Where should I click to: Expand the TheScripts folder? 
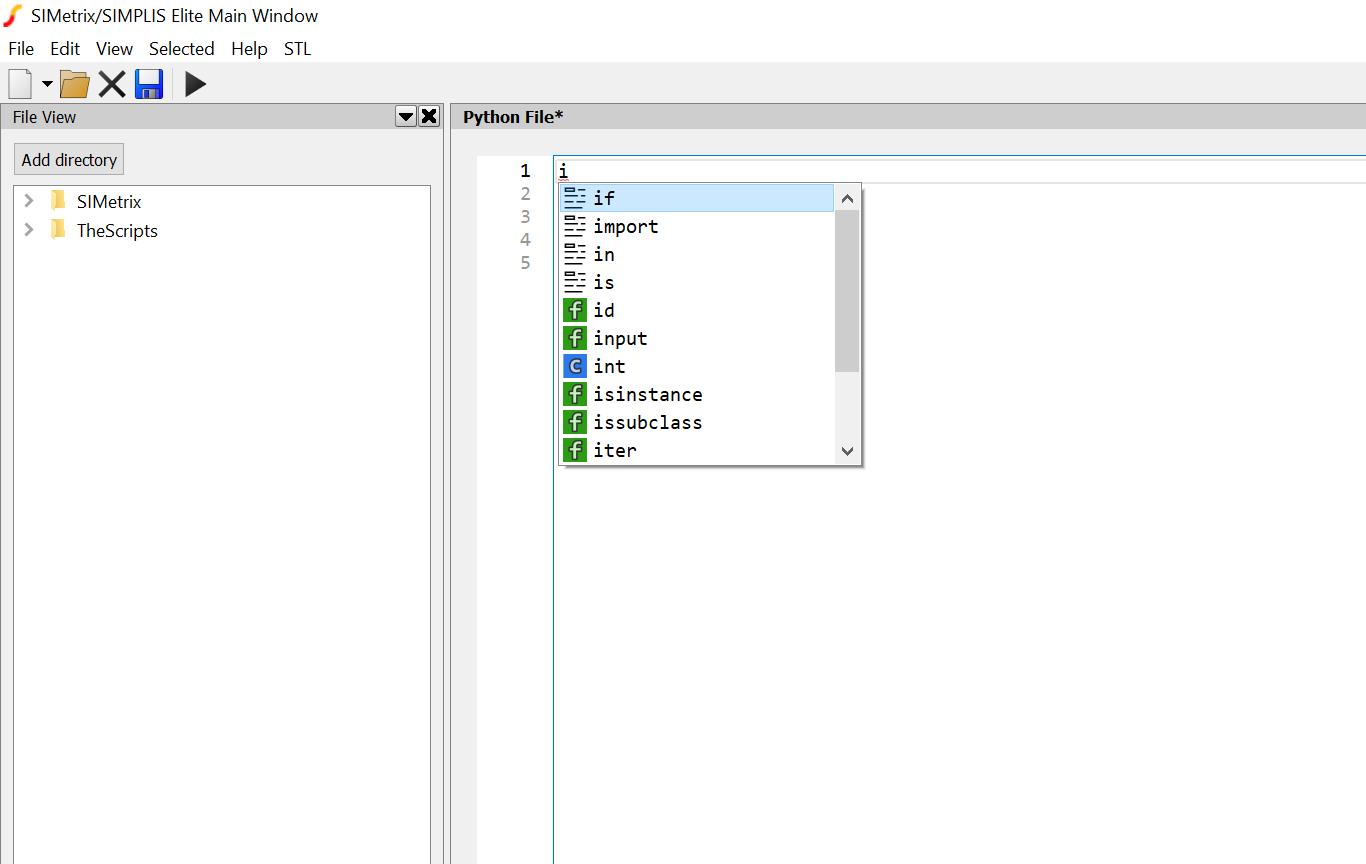(x=29, y=230)
